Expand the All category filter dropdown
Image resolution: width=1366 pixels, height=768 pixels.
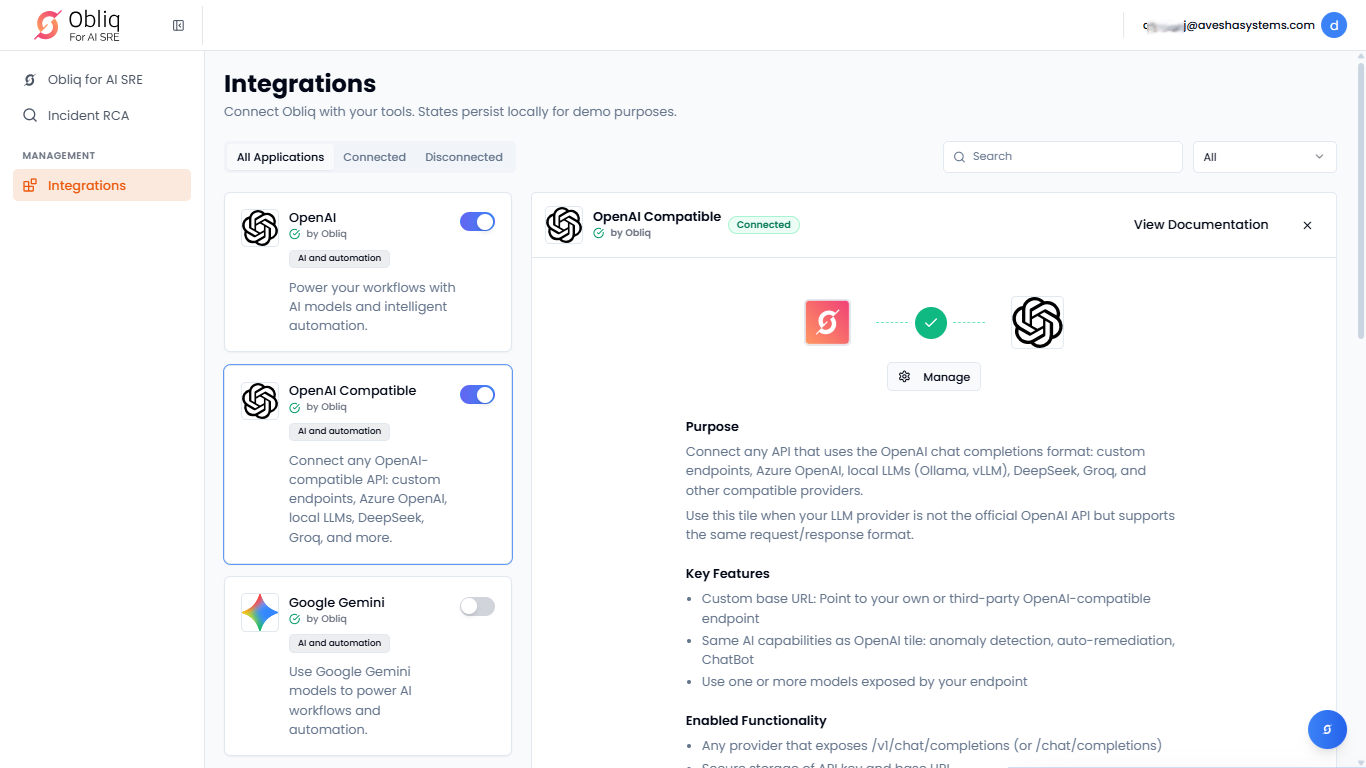click(1264, 157)
